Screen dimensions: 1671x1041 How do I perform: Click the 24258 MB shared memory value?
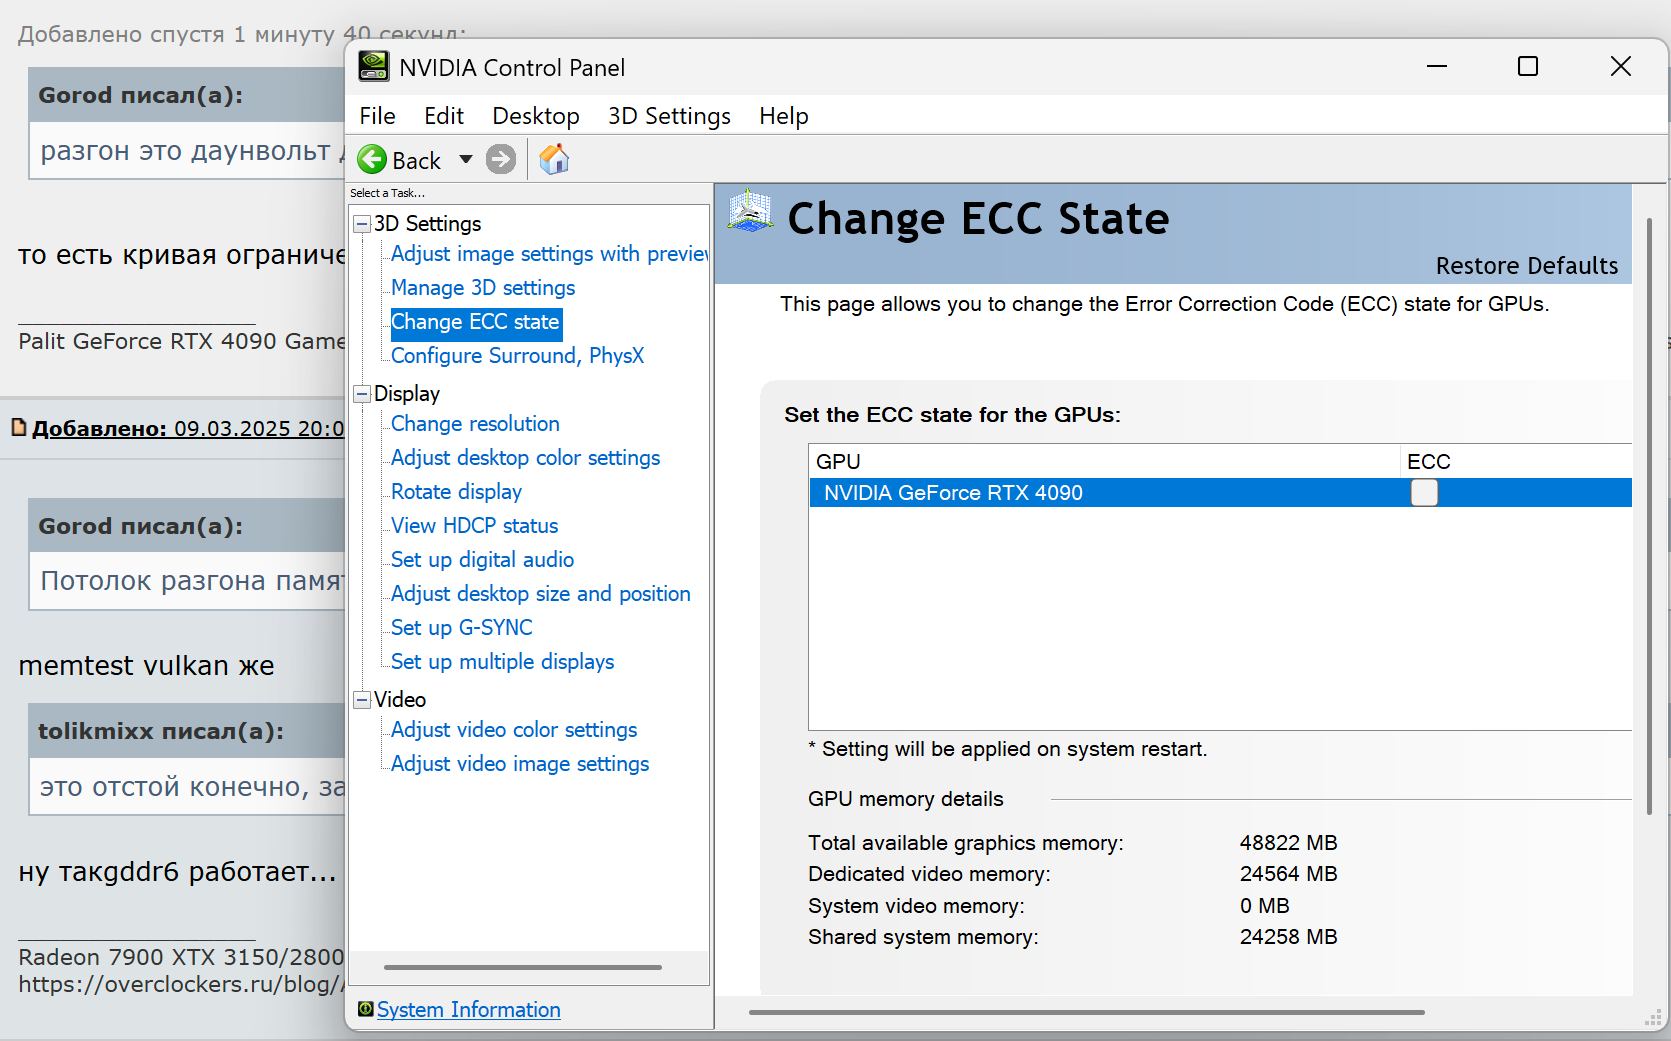(1288, 937)
